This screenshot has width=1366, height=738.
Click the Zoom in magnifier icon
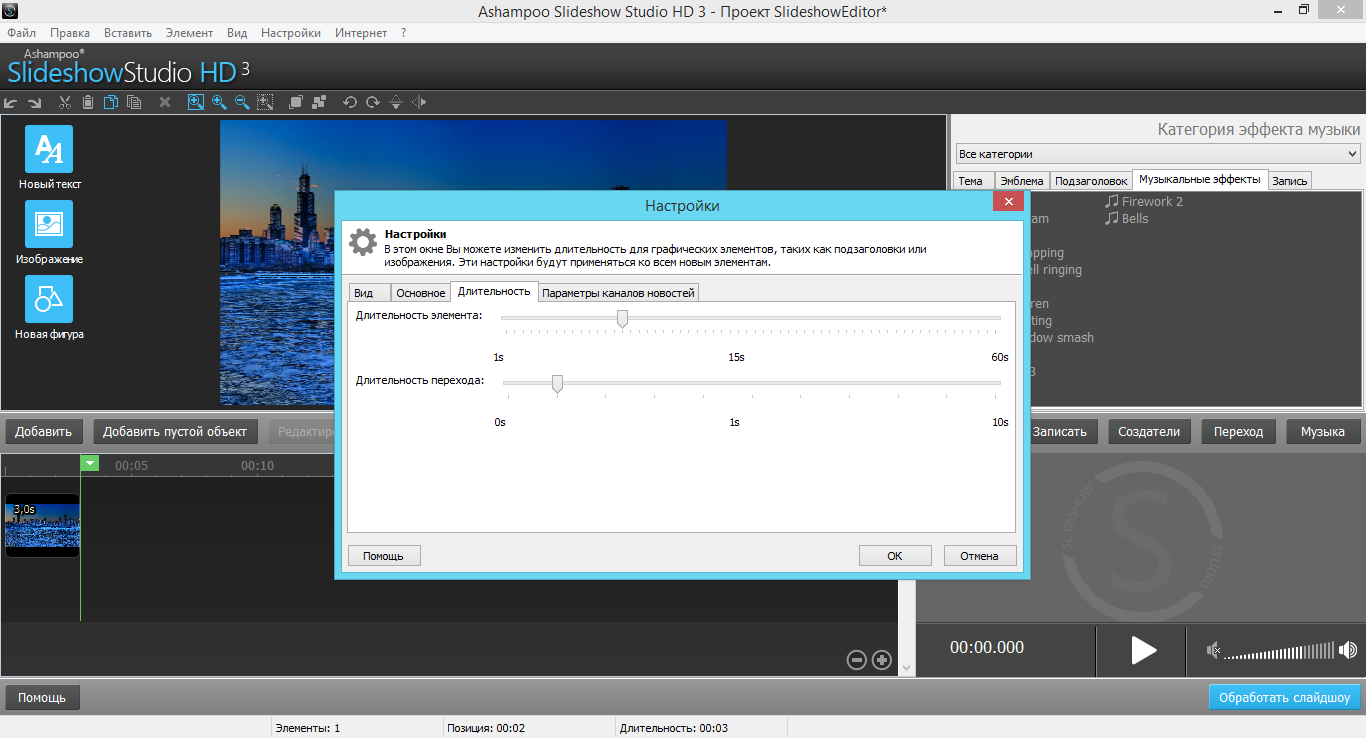219,102
